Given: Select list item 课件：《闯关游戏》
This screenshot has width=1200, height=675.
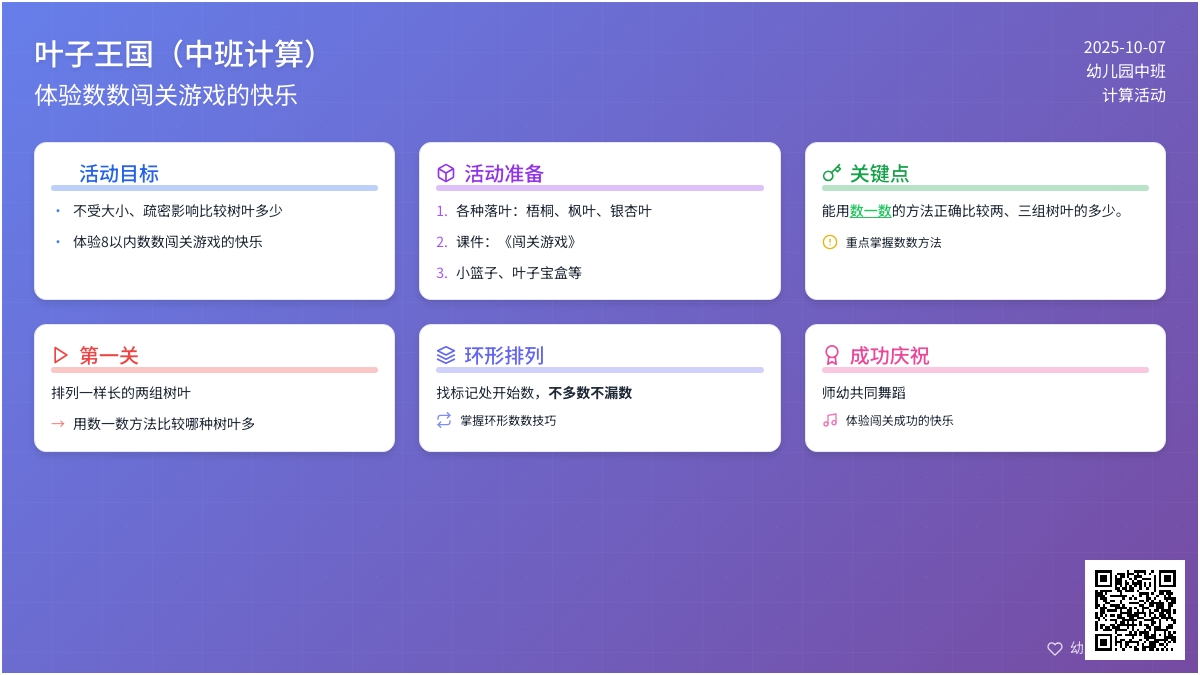Looking at the screenshot, I should point(516,242).
